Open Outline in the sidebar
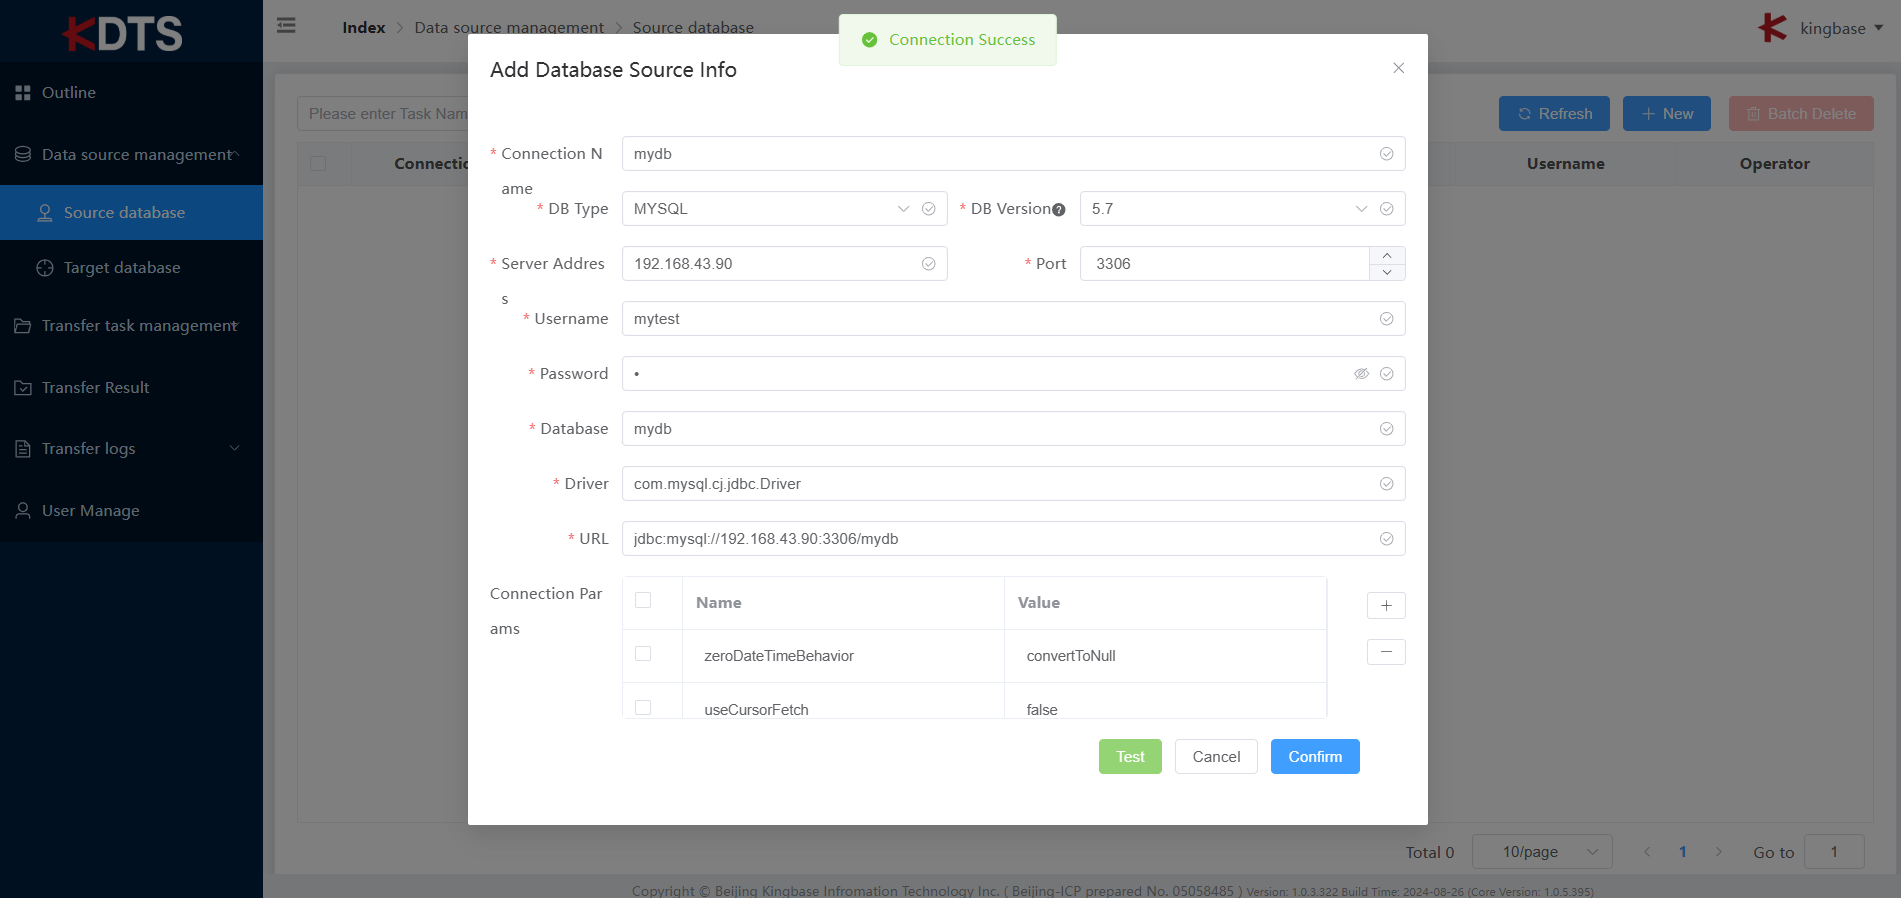 pyautogui.click(x=131, y=93)
